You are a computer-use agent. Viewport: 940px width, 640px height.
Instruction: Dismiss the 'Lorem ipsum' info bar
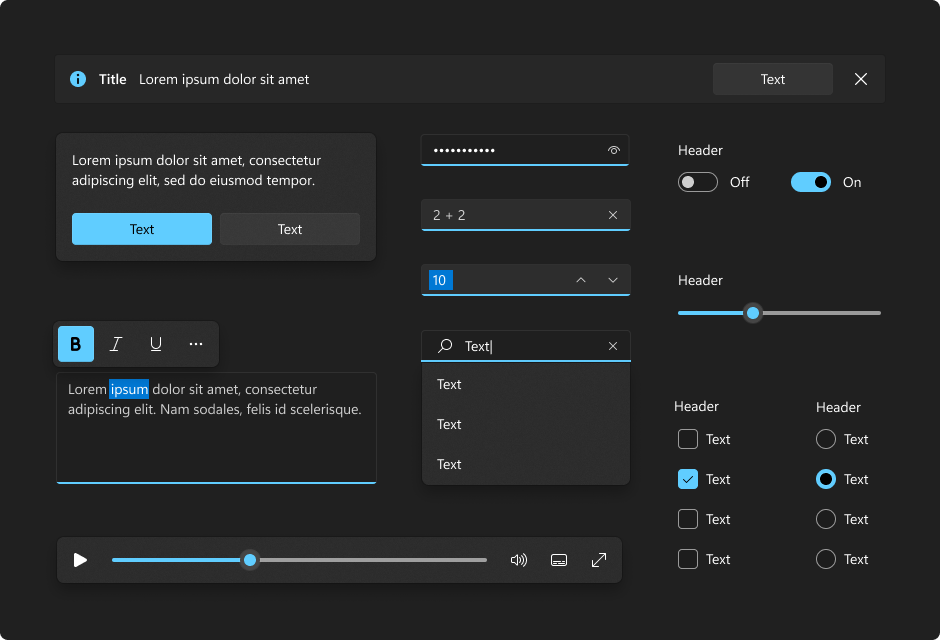(860, 79)
